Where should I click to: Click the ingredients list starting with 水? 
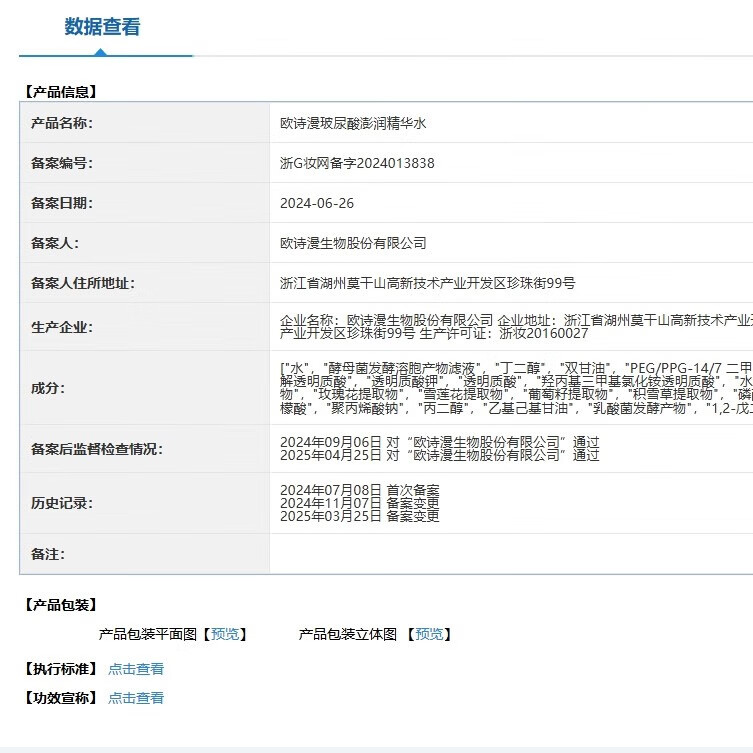point(516,388)
